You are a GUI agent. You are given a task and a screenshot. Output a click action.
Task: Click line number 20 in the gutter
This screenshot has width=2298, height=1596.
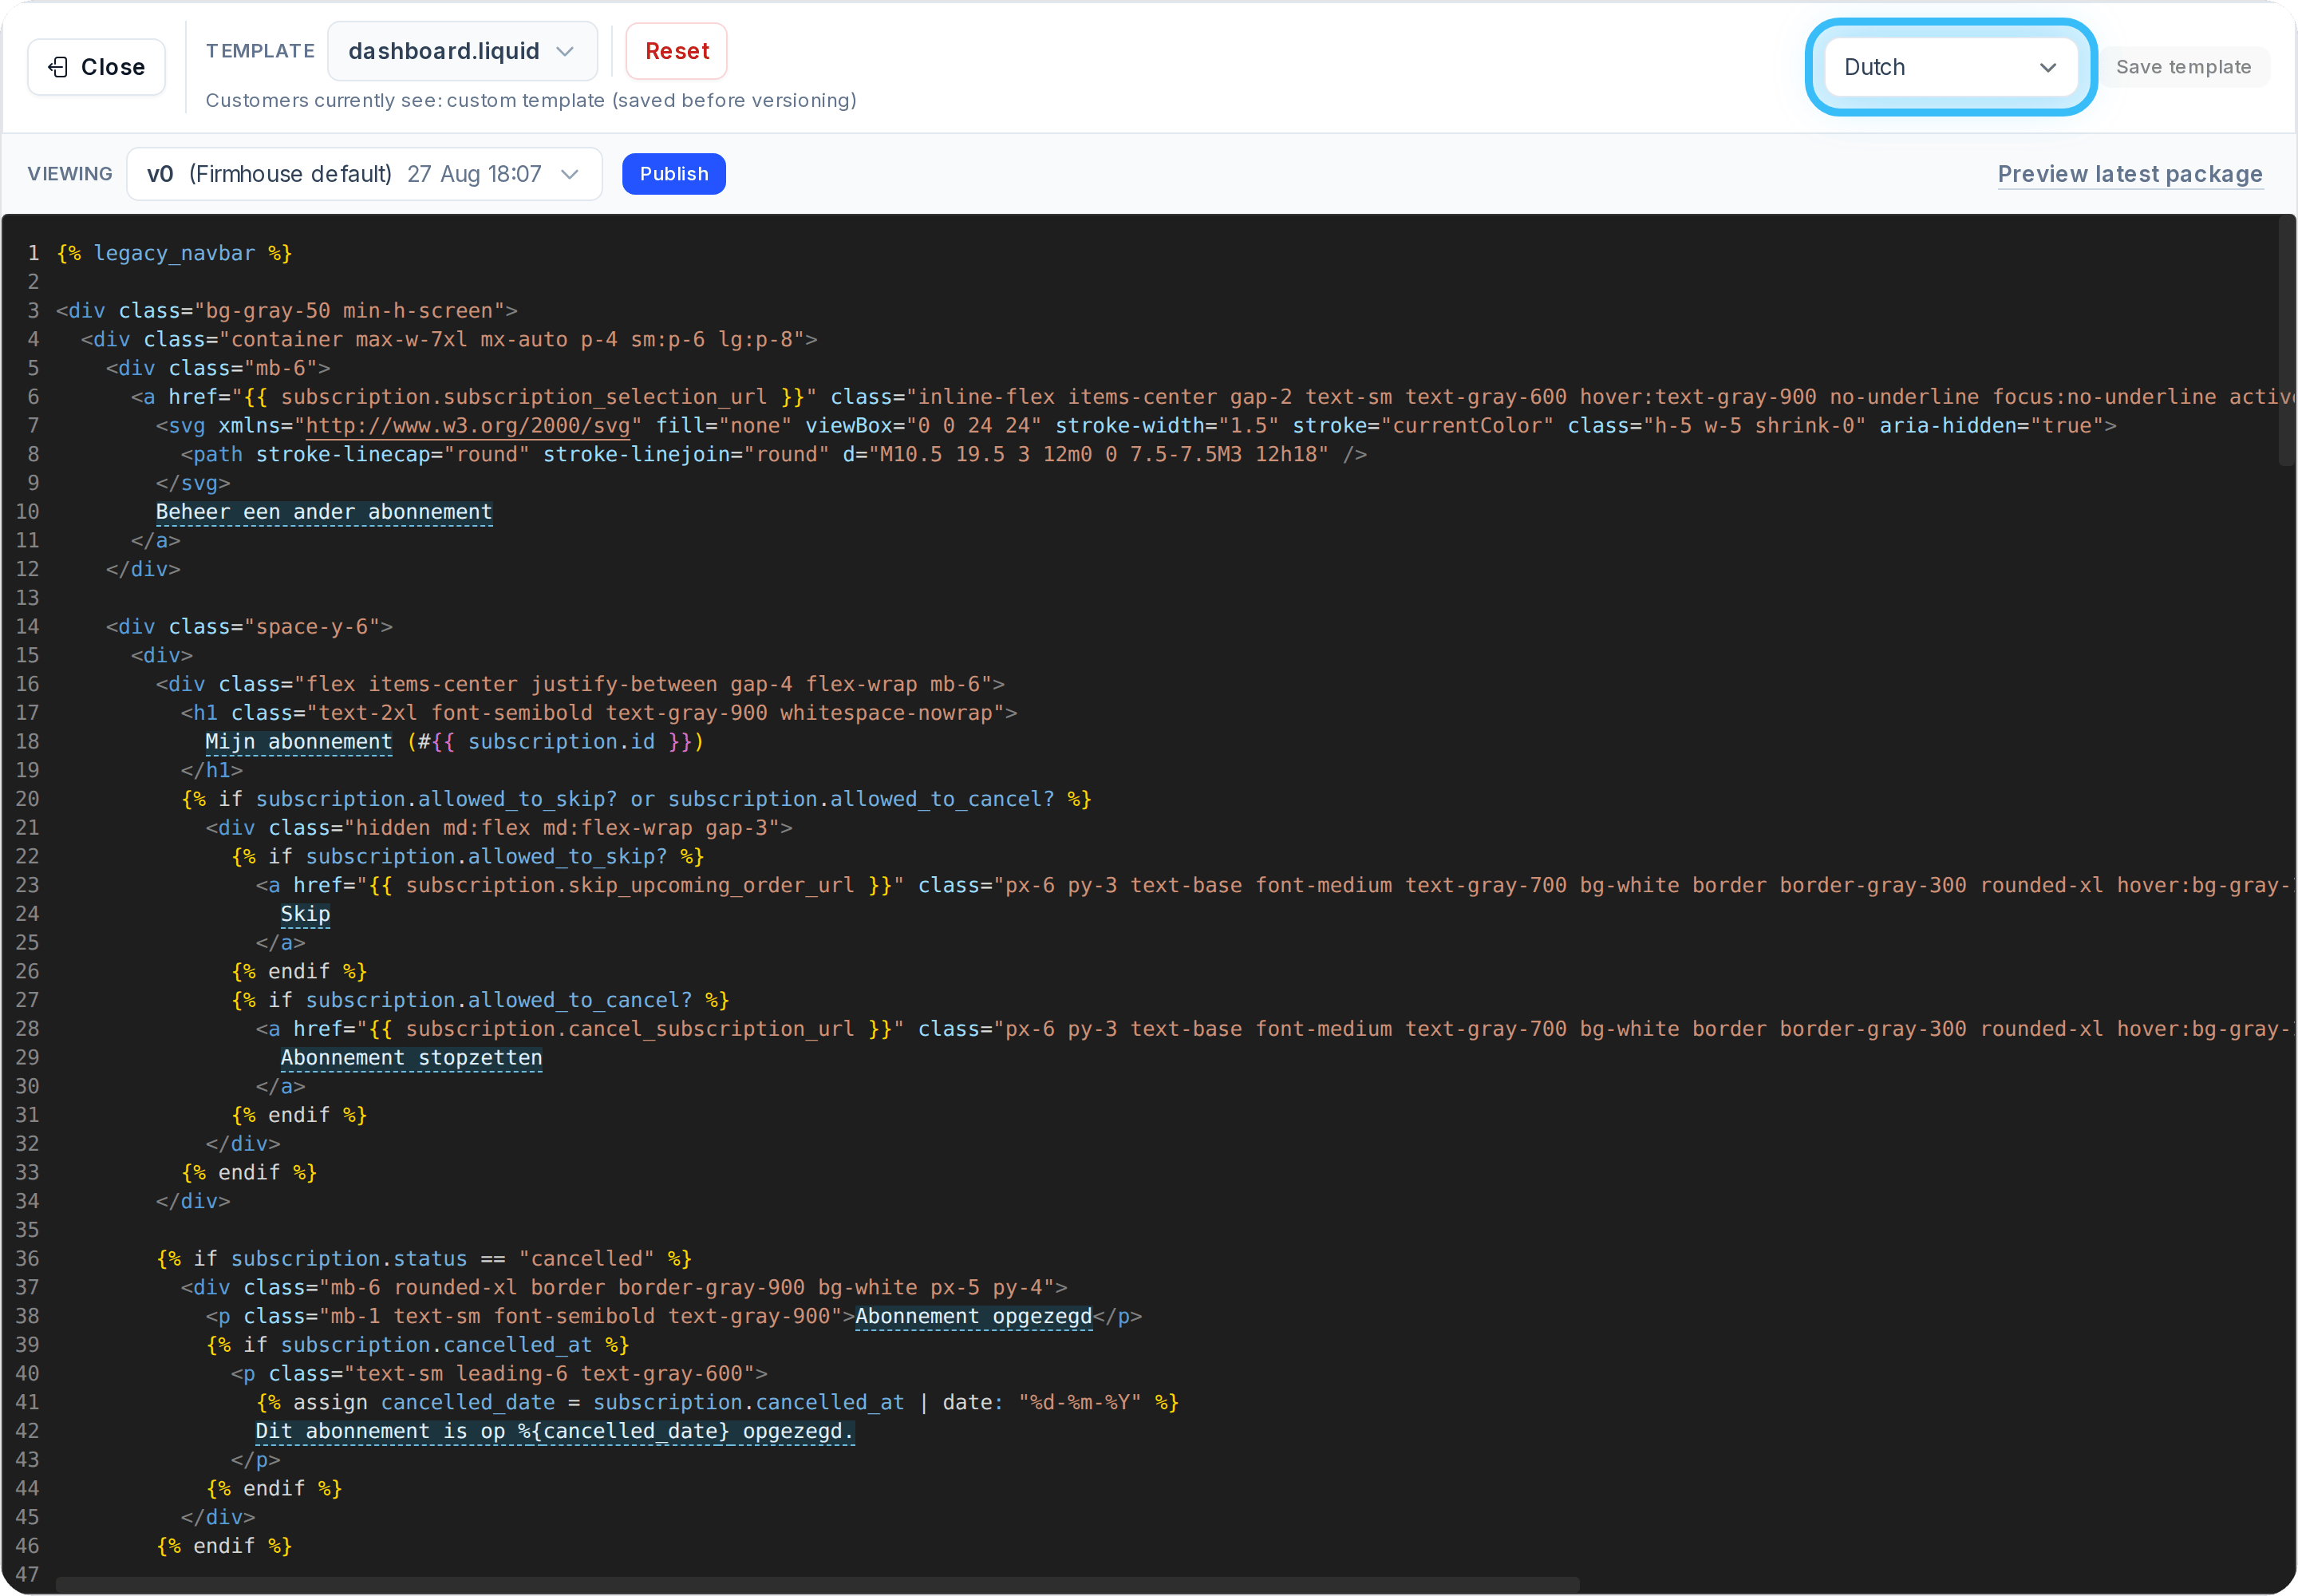coord(27,799)
